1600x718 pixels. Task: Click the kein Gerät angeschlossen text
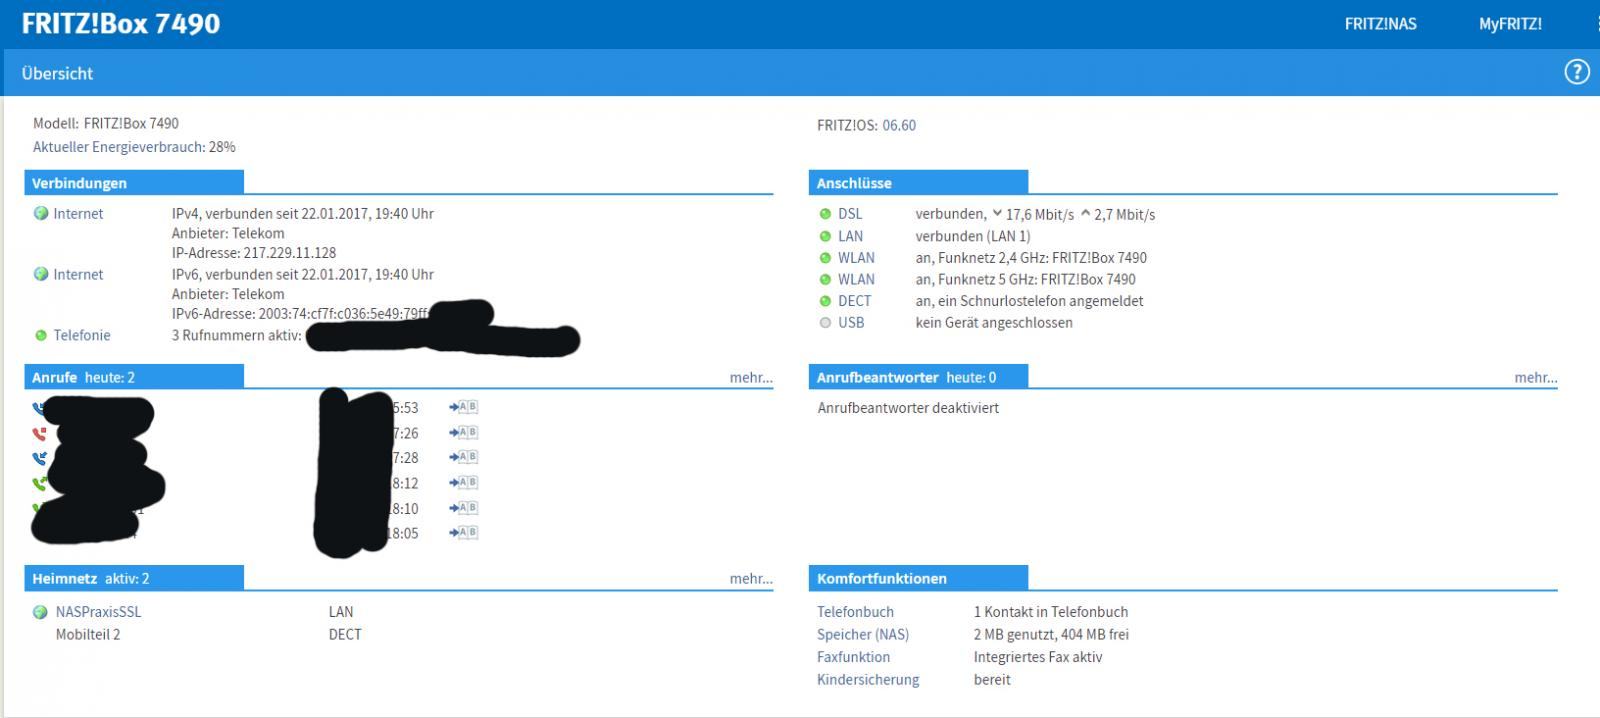point(994,323)
